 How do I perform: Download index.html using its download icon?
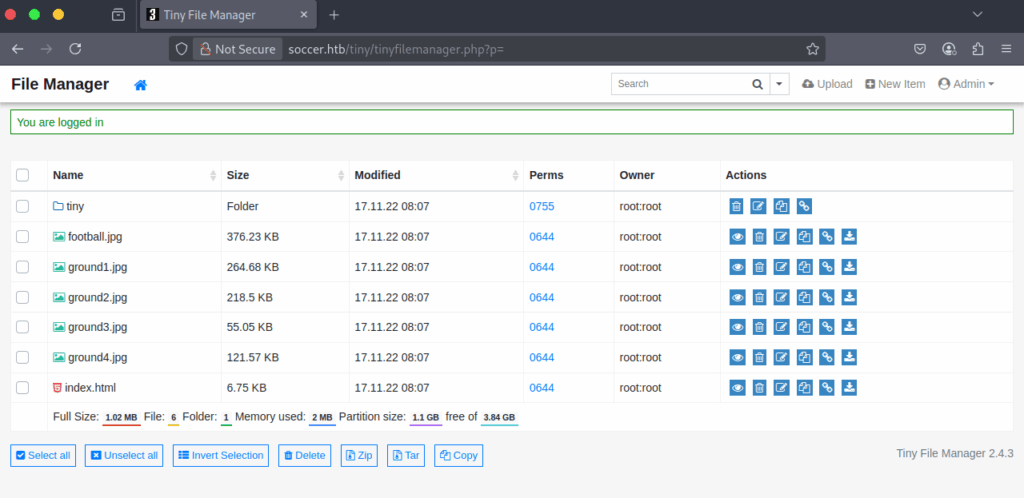(x=849, y=388)
